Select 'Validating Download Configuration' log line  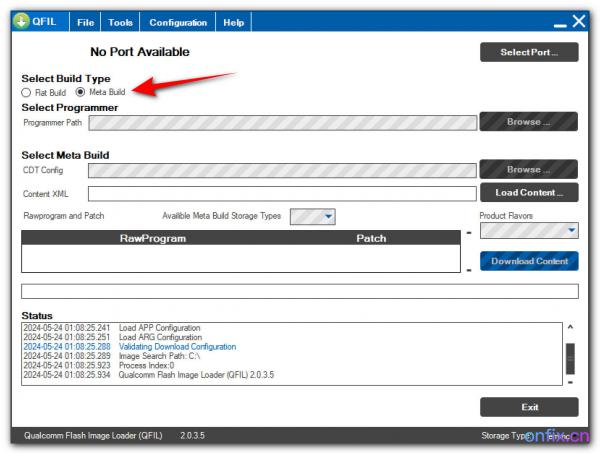coord(130,347)
